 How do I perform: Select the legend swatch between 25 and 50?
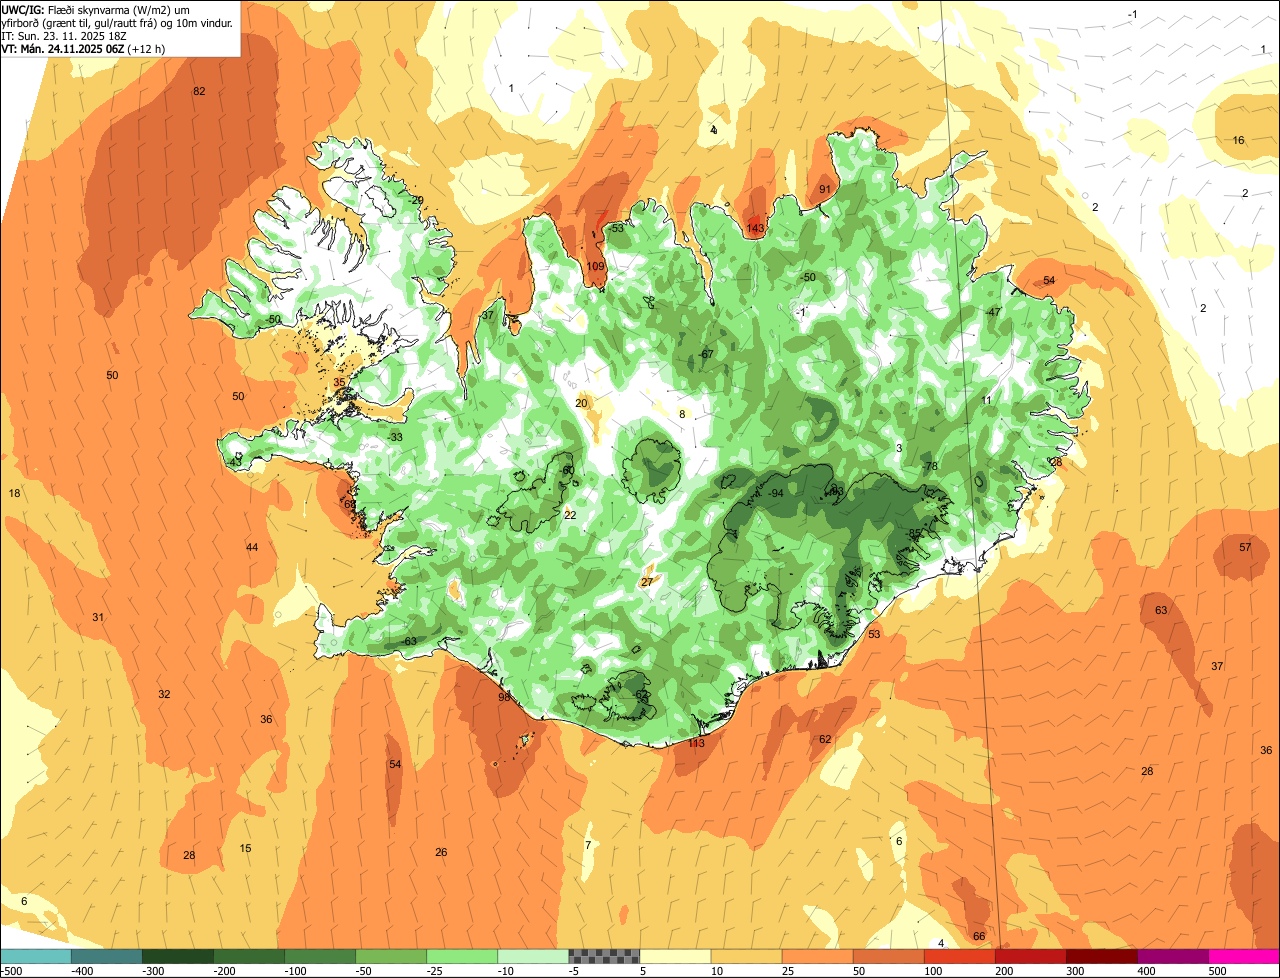point(817,957)
